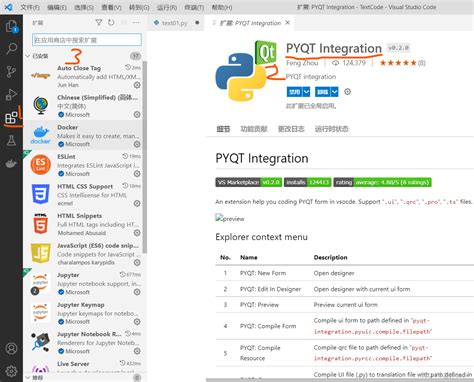Open the View menu
Screen dimensions: 474x382
coord(111,7)
